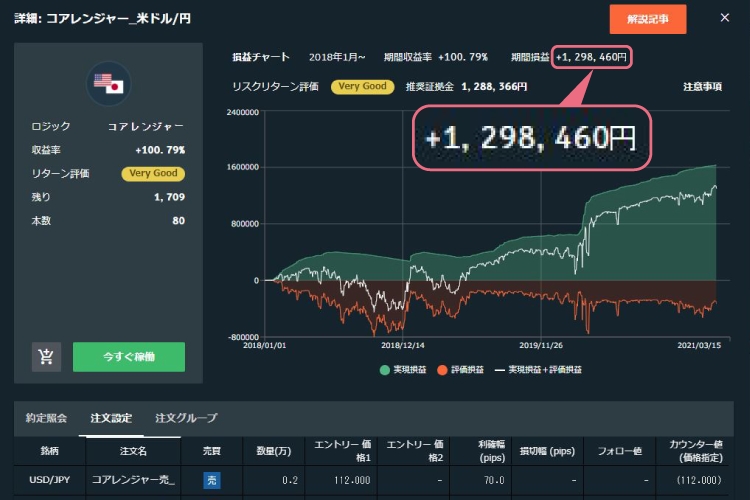This screenshot has height=500, width=750.
Task: Click the 期間収益率 +100.79% value
Action: [x=463, y=57]
